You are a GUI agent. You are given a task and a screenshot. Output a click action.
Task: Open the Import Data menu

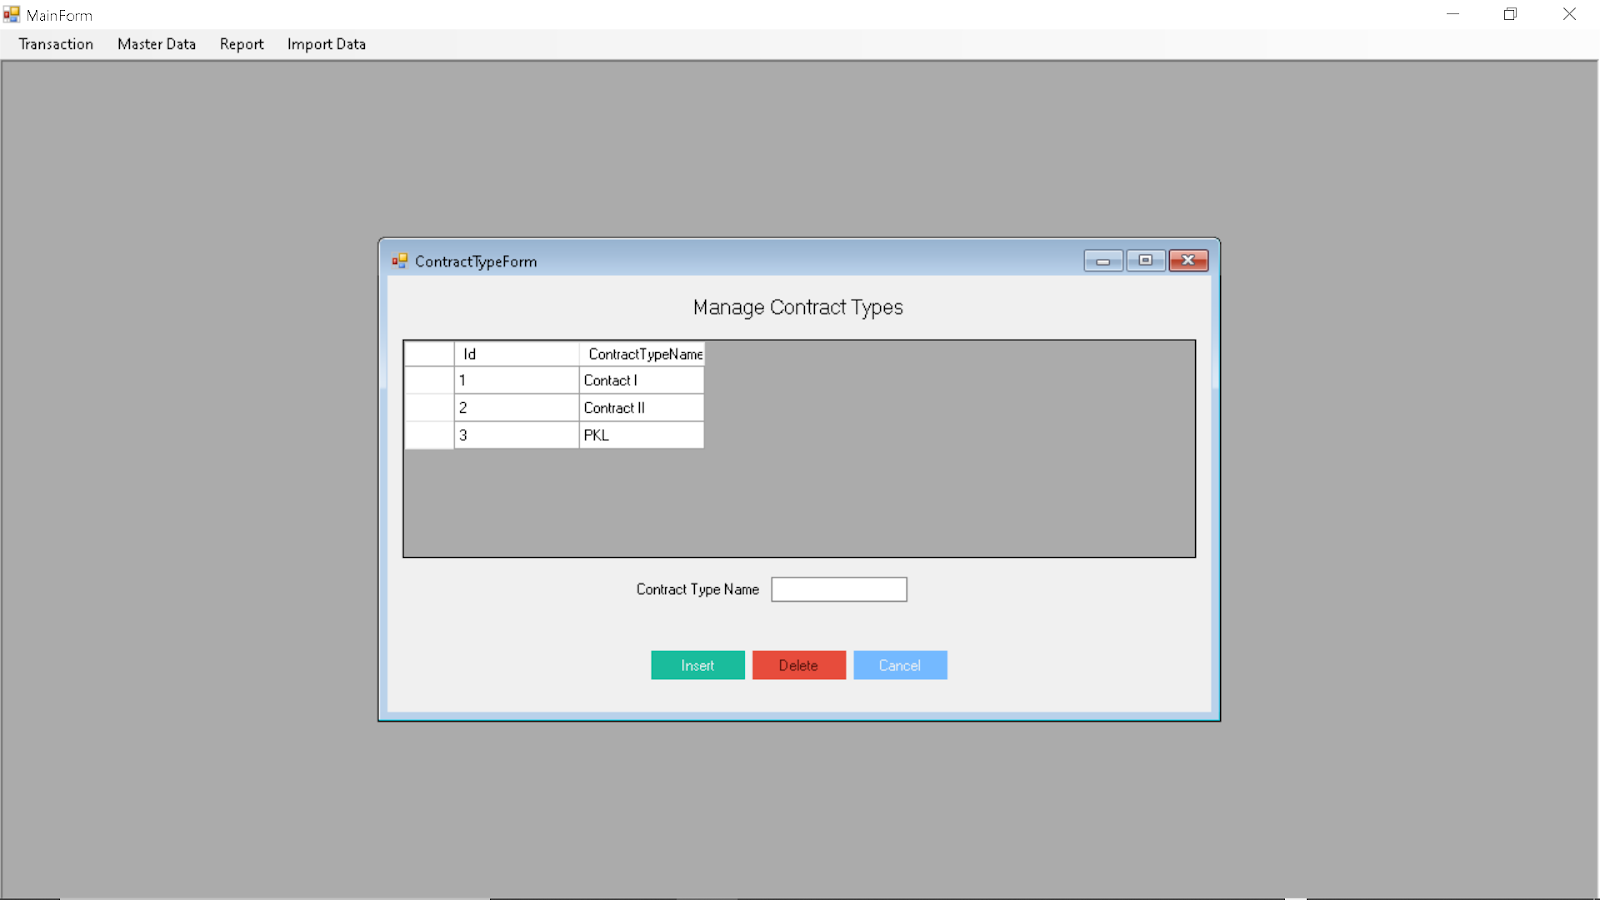coord(326,44)
